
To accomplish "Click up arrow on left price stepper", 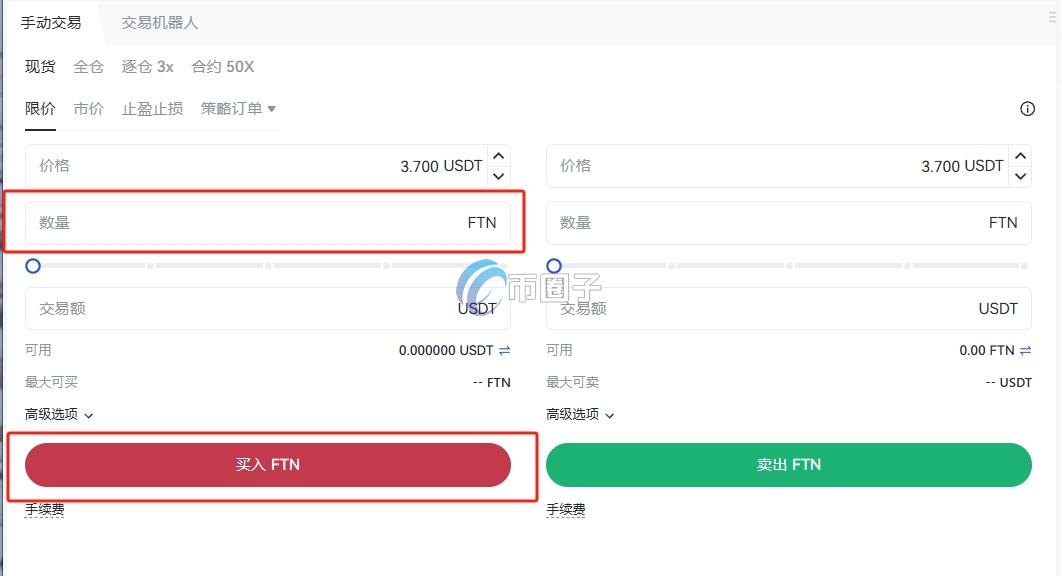I will [x=498, y=155].
